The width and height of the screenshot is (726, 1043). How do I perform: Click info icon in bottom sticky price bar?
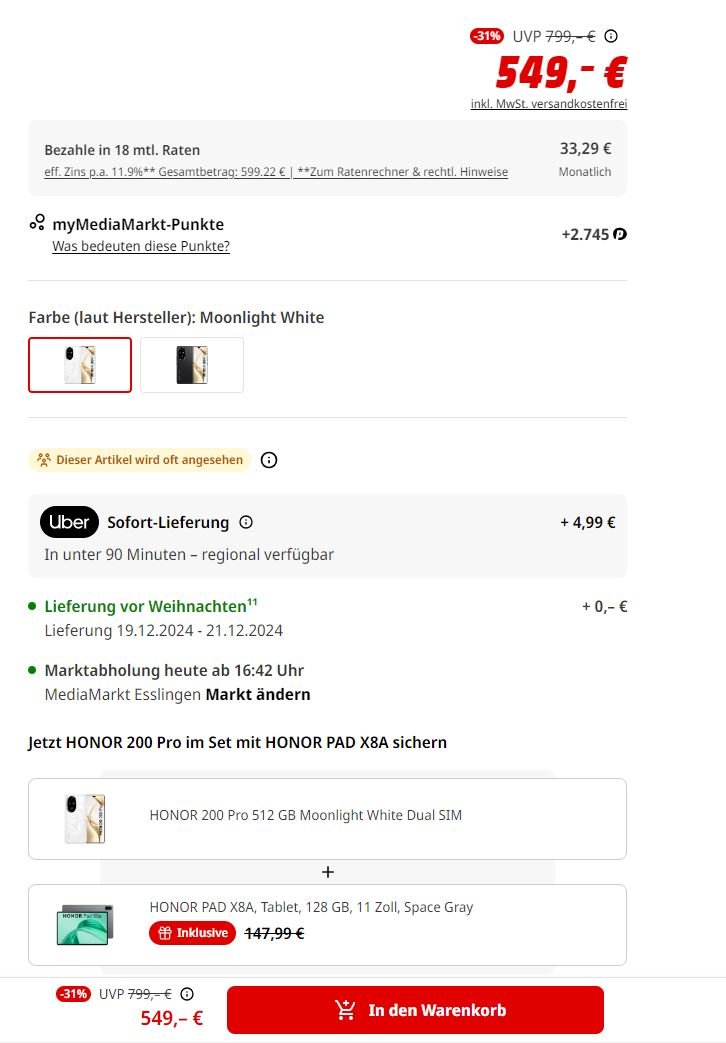coord(187,994)
